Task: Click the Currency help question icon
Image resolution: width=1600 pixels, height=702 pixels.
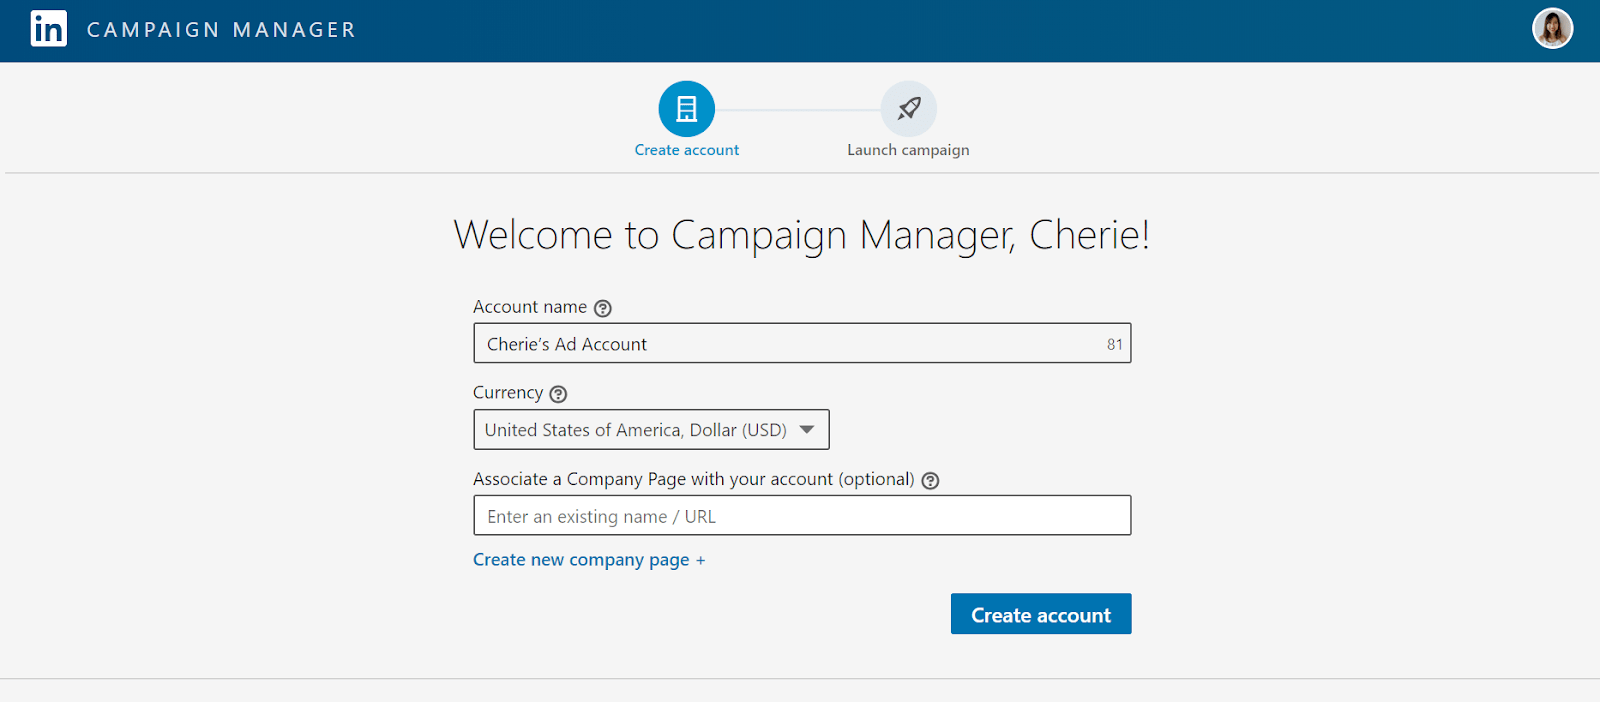Action: pyautogui.click(x=558, y=394)
